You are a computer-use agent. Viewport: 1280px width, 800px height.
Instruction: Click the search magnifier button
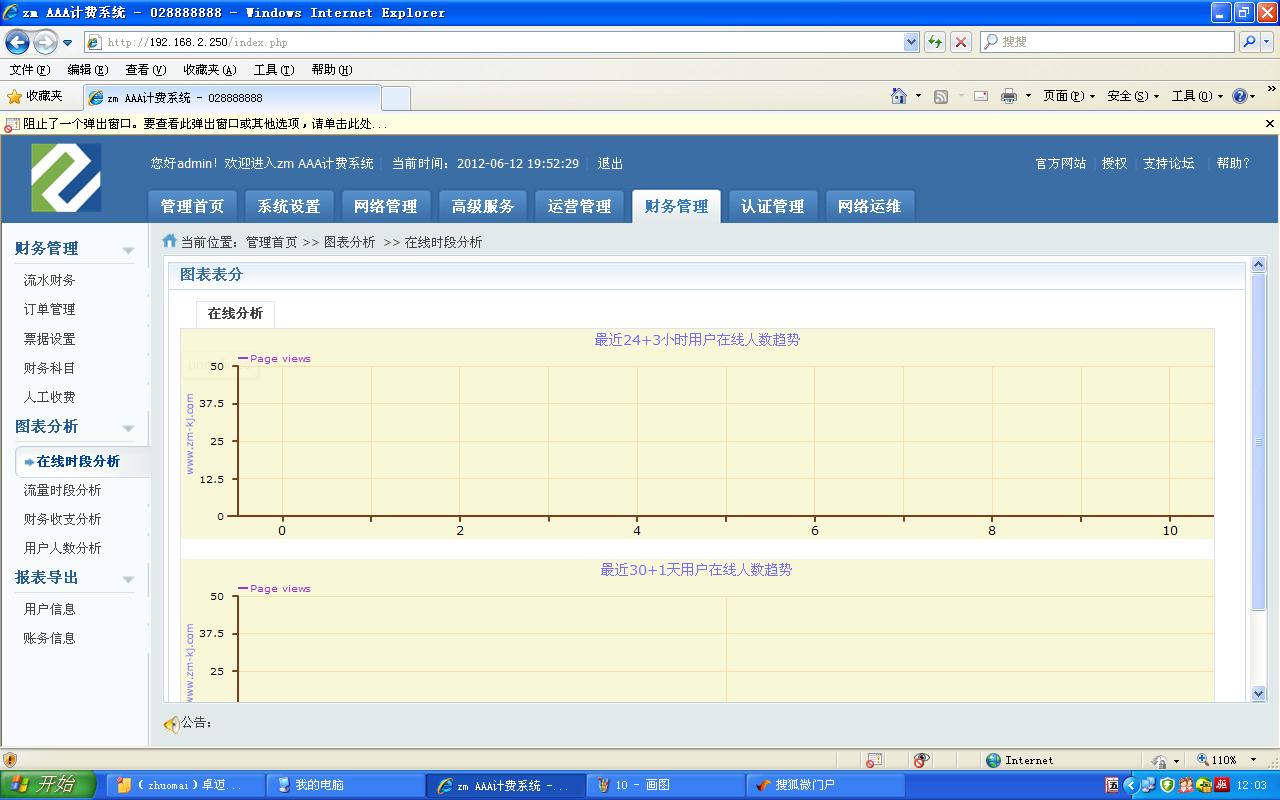pos(1249,42)
